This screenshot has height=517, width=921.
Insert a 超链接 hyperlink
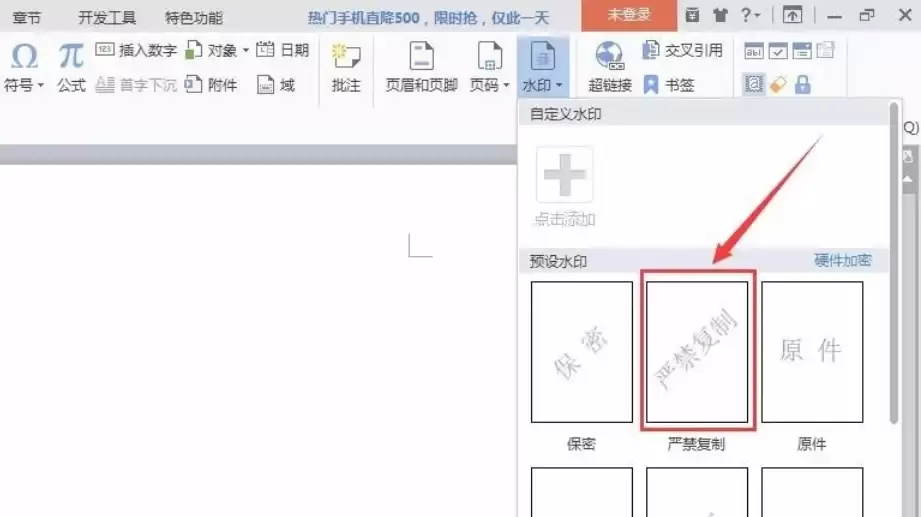610,67
